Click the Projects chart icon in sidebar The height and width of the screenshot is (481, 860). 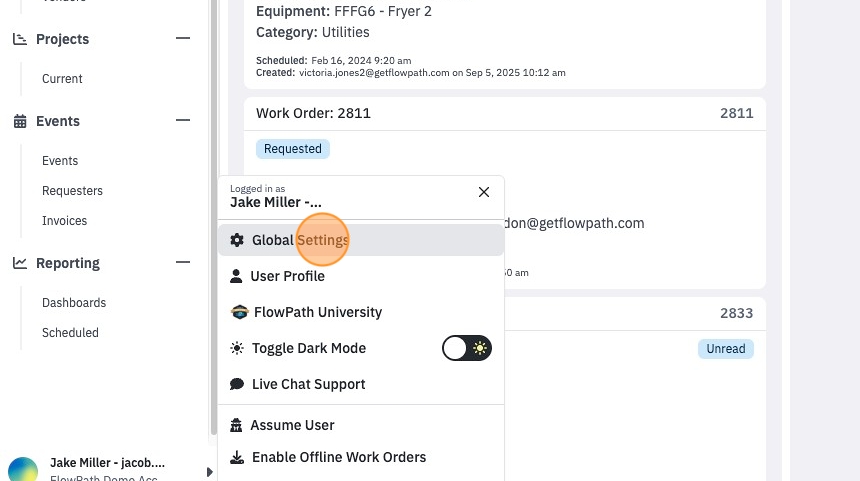pos(20,39)
